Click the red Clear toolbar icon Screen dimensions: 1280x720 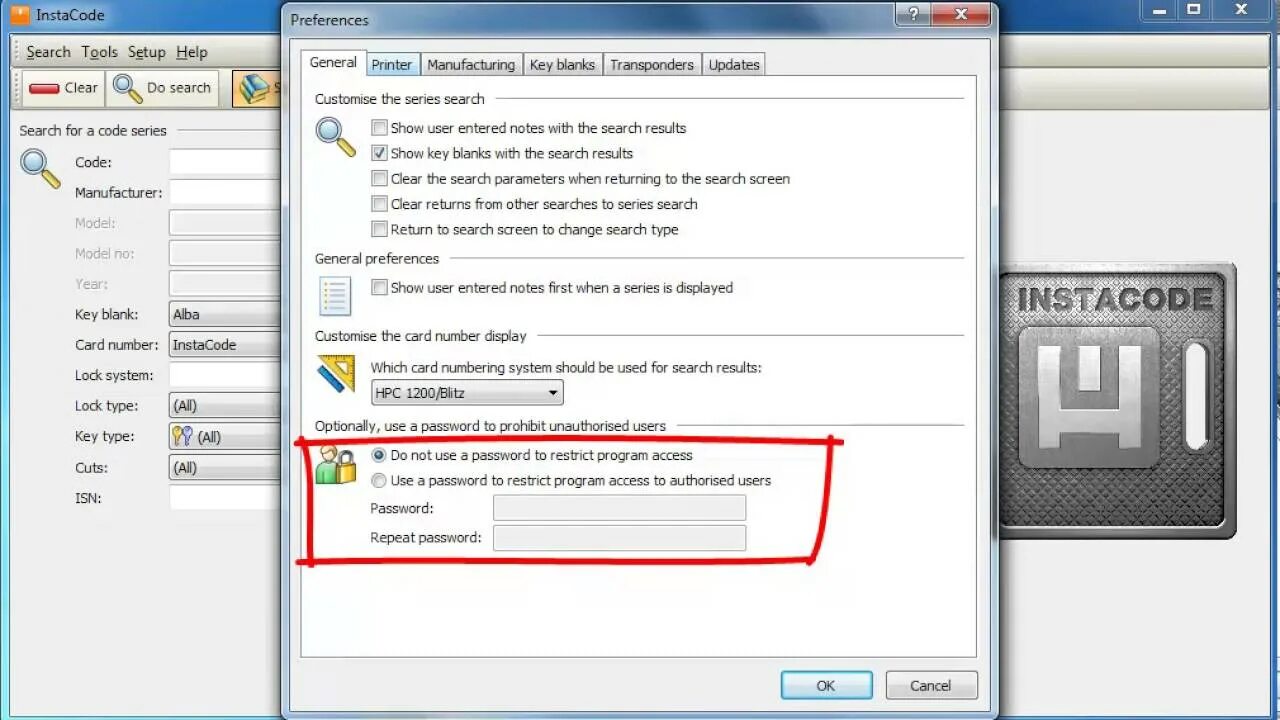[44, 88]
